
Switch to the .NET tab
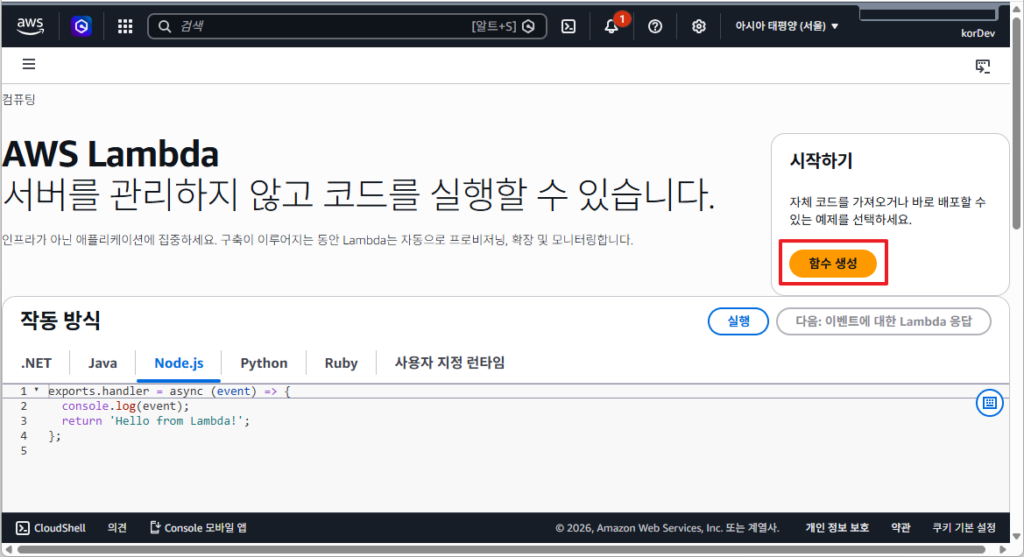click(x=36, y=363)
